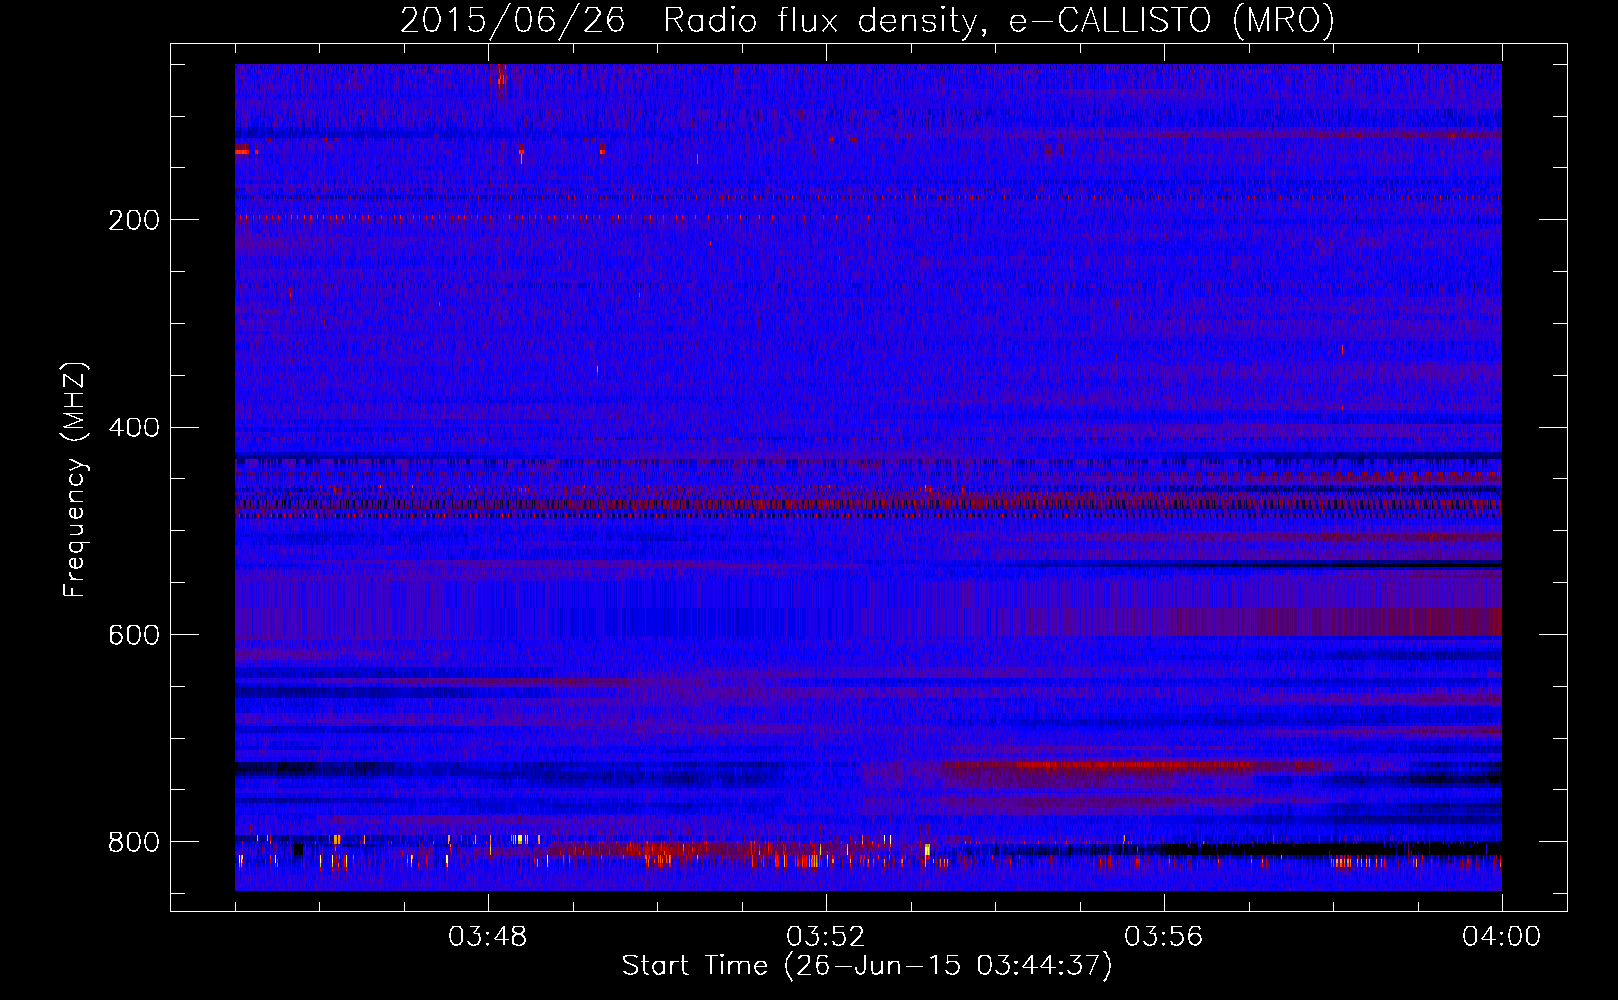Click the 400 frequency tick label
1618x1000 pixels.
pyautogui.click(x=134, y=428)
